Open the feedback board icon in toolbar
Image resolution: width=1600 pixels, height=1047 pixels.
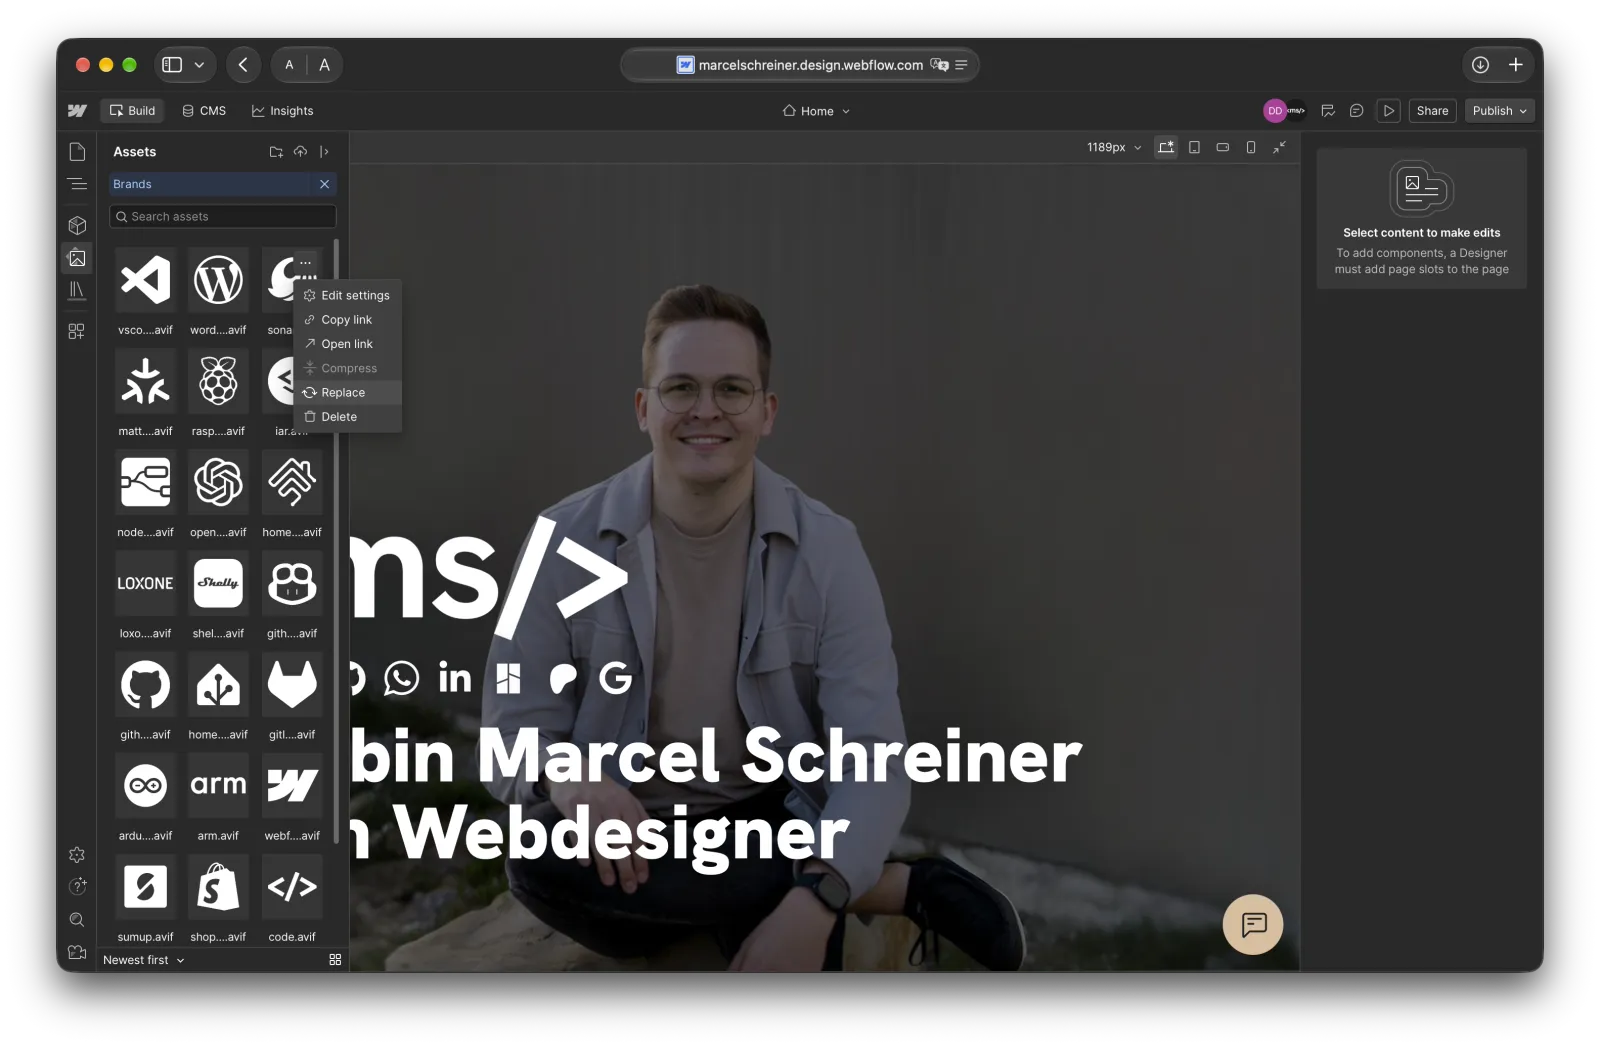click(x=1328, y=111)
